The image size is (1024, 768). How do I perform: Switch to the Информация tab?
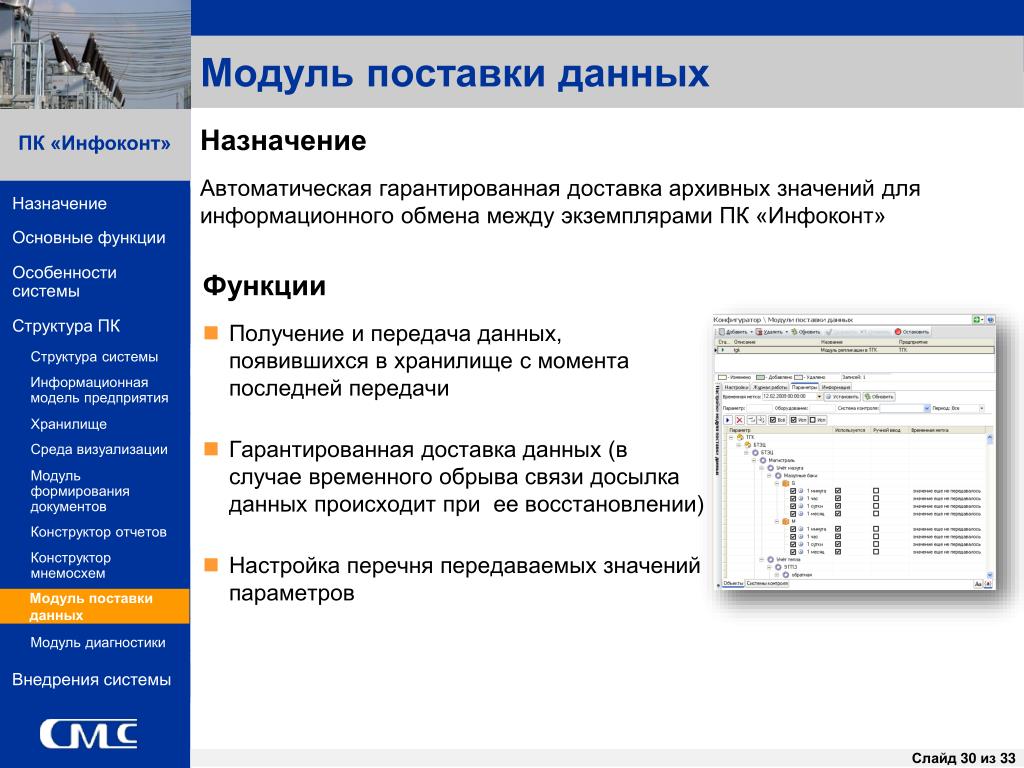pyautogui.click(x=836, y=387)
